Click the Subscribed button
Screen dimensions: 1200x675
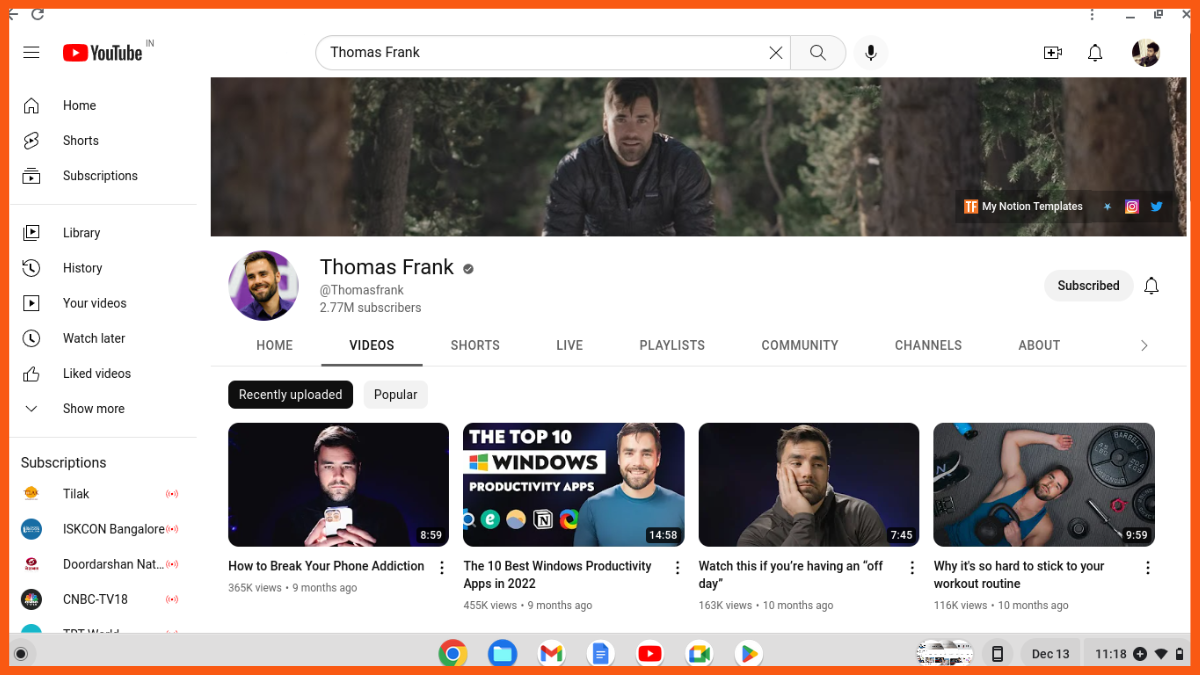[1088, 286]
